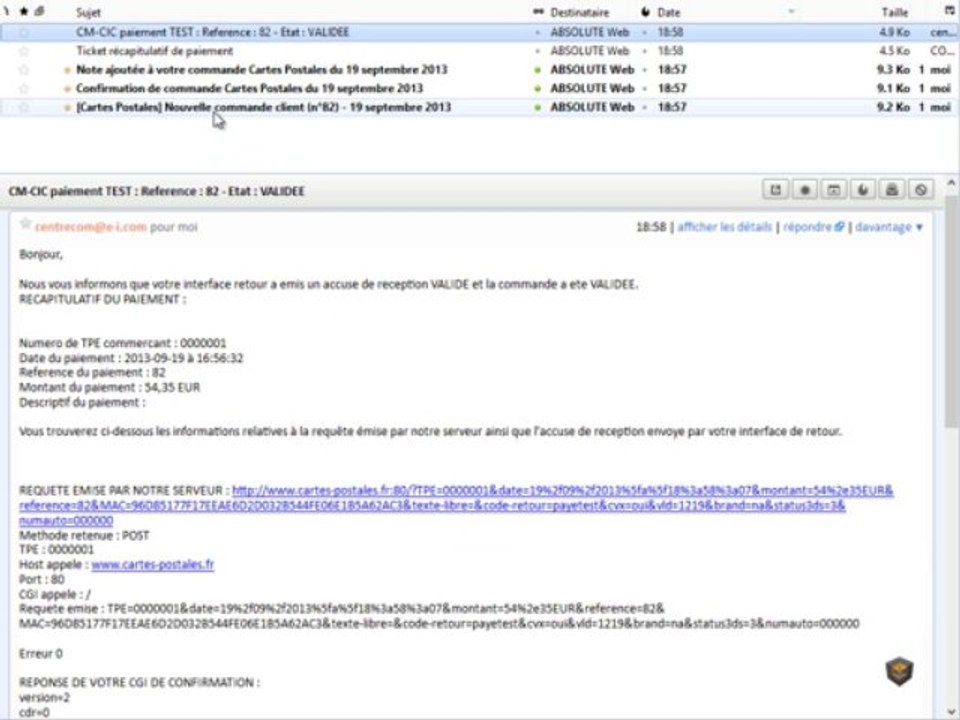Open the column picker icon at the header's right end
Viewport: 960px width, 720px height.
point(950,10)
